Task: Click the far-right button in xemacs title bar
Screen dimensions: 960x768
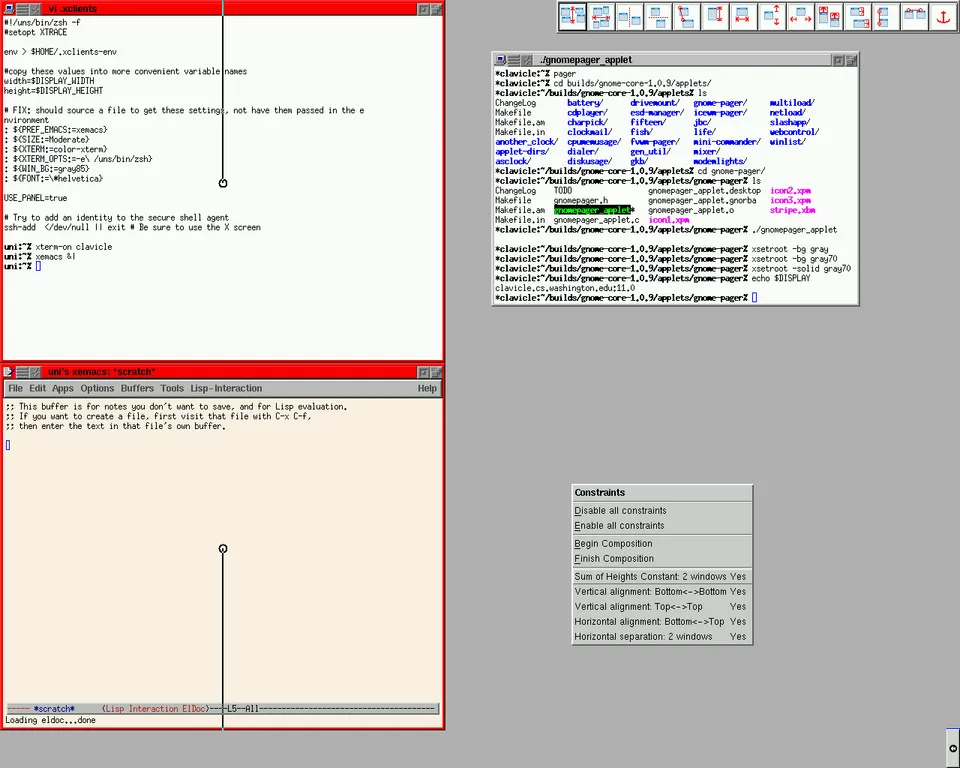Action: (x=437, y=372)
